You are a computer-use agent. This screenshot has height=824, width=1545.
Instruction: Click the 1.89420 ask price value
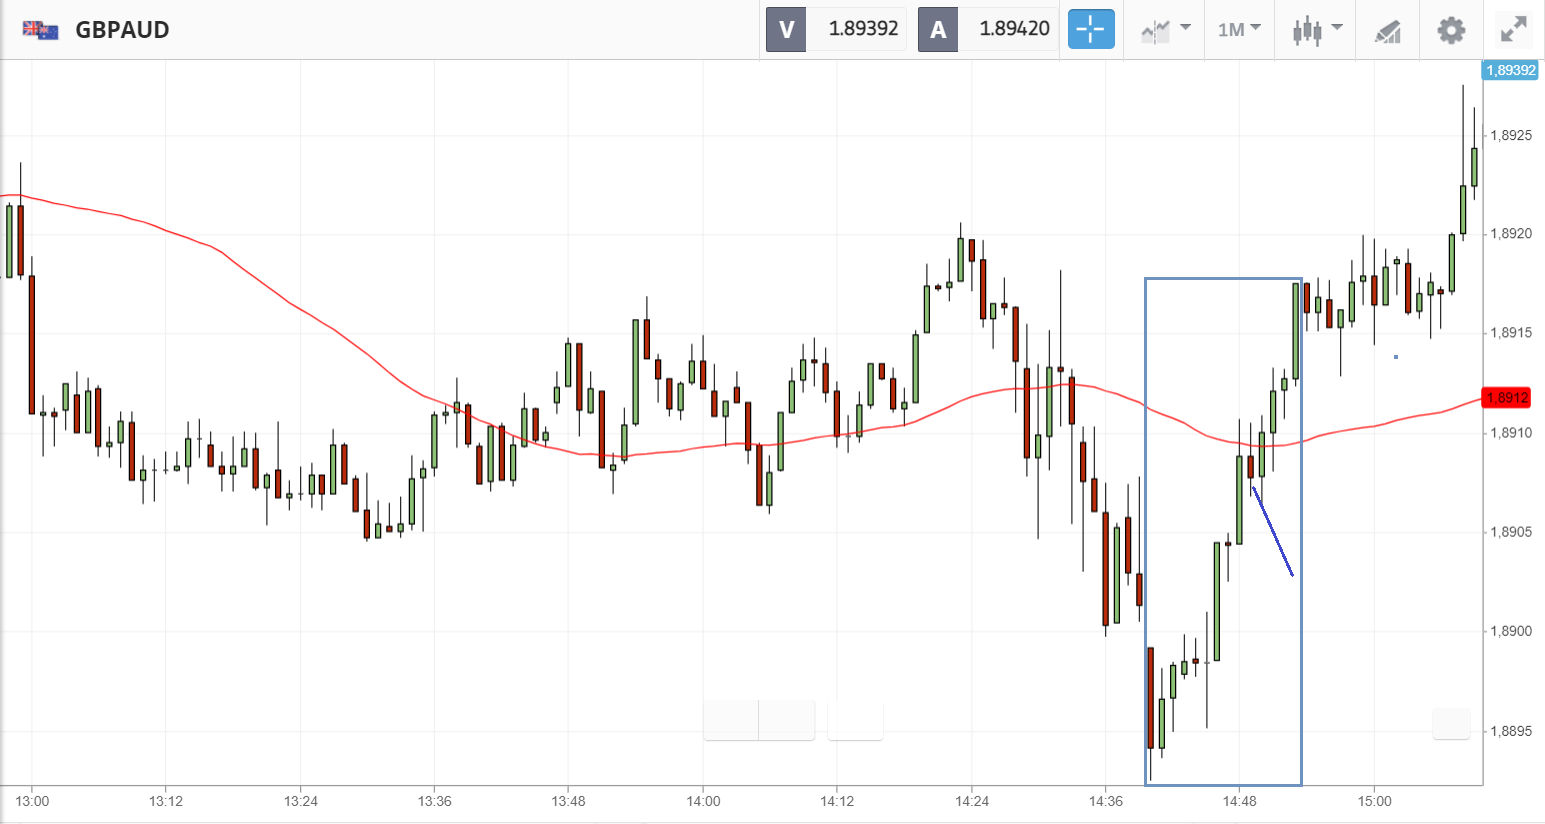click(1014, 29)
